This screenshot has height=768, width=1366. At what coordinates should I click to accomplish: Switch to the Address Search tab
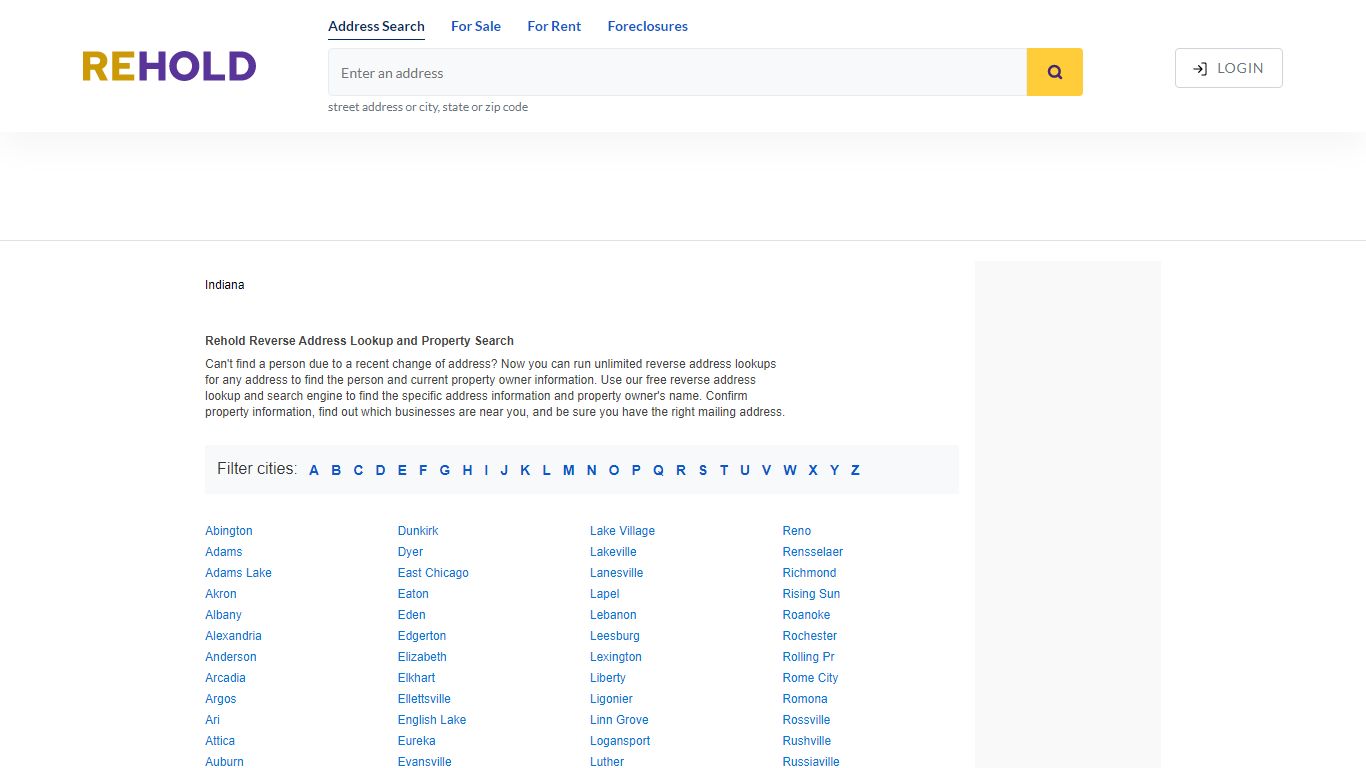(x=376, y=26)
